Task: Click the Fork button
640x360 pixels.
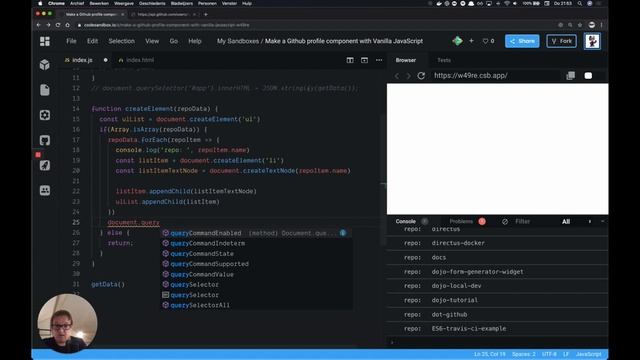Action: [x=561, y=41]
